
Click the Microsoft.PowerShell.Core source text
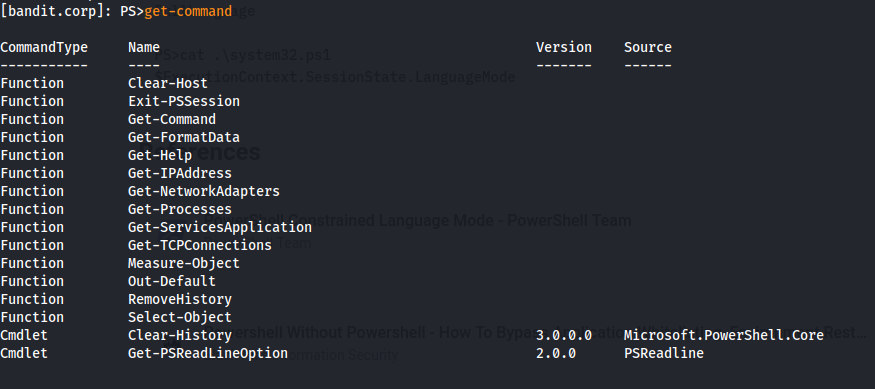tap(724, 335)
